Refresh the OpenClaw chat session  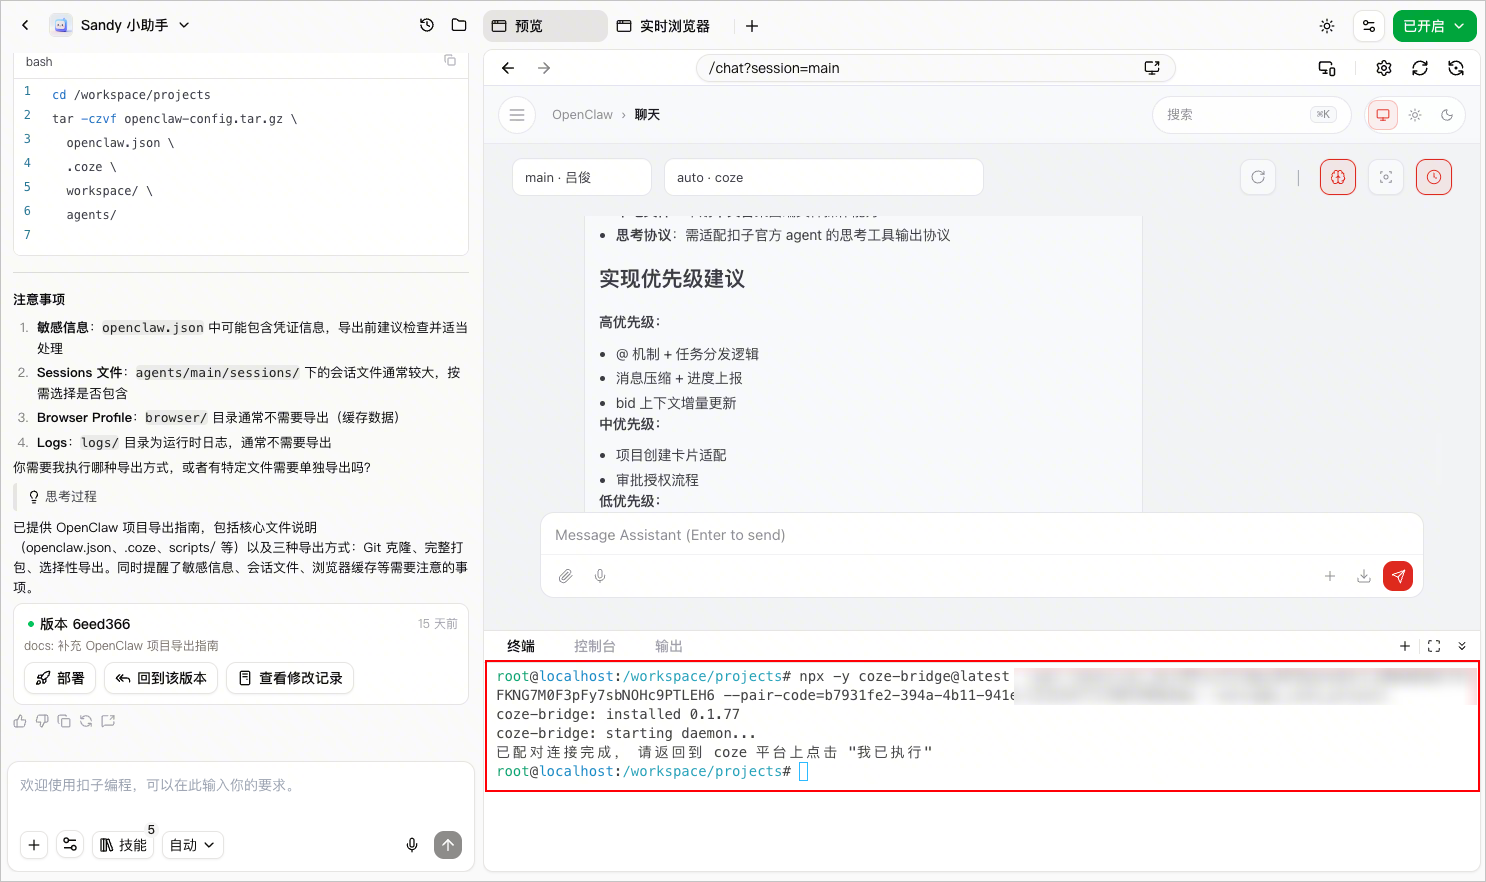[1258, 177]
